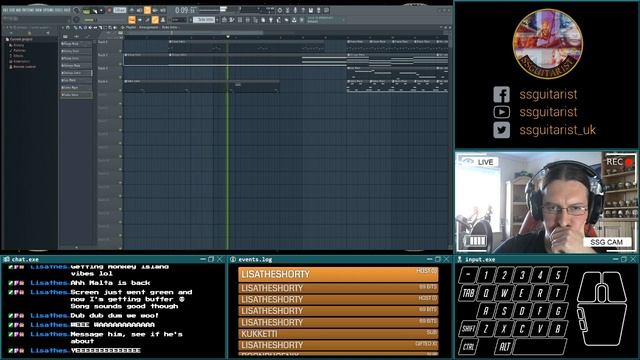Expand Patterns in the browser tree
The width and height of the screenshot is (640, 360).
click(17, 50)
